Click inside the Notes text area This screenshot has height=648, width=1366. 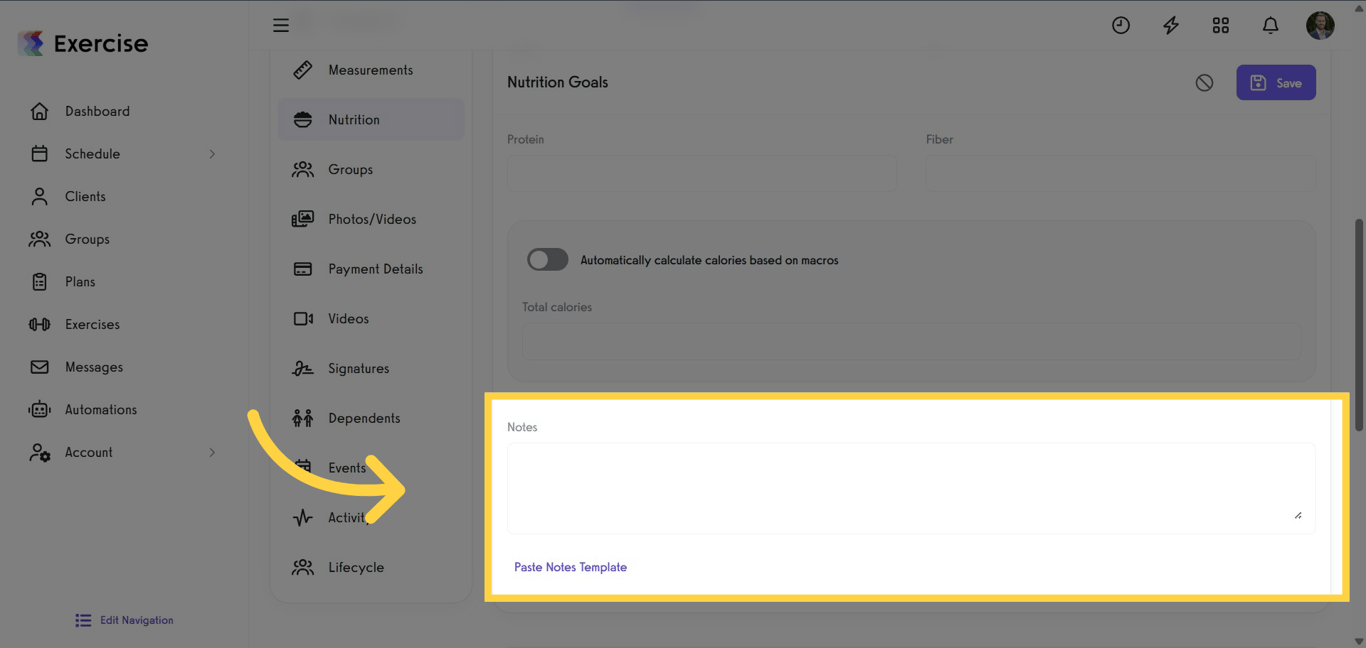(911, 487)
